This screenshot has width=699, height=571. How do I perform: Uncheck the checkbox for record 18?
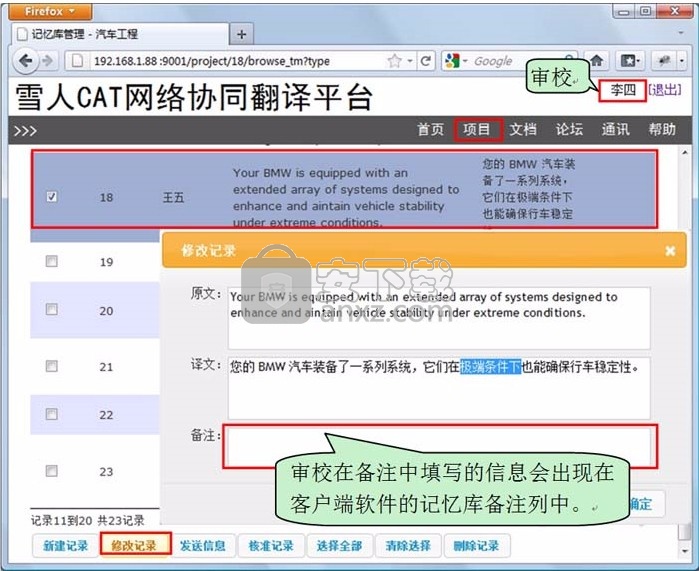click(52, 197)
